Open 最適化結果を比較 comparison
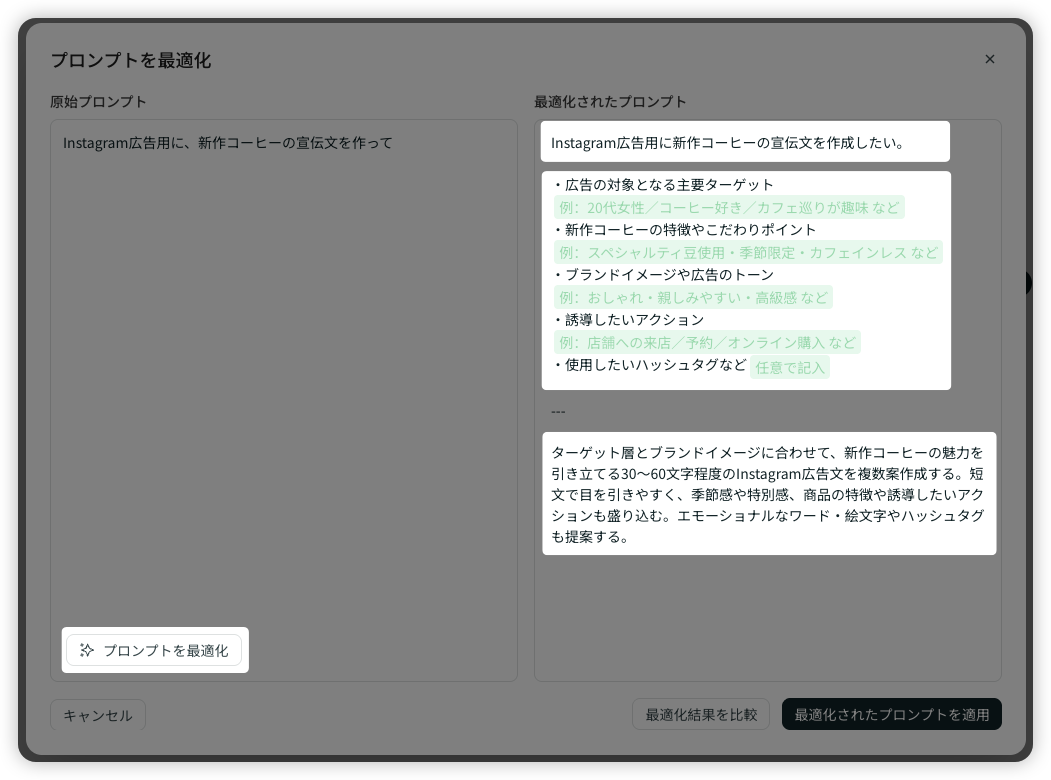Image resolution: width=1051 pixels, height=780 pixels. point(700,714)
